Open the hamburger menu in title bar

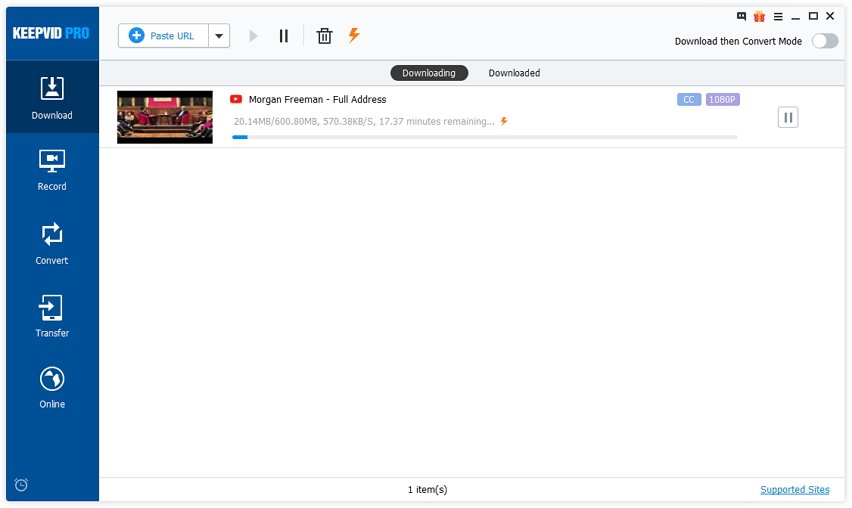tap(777, 17)
